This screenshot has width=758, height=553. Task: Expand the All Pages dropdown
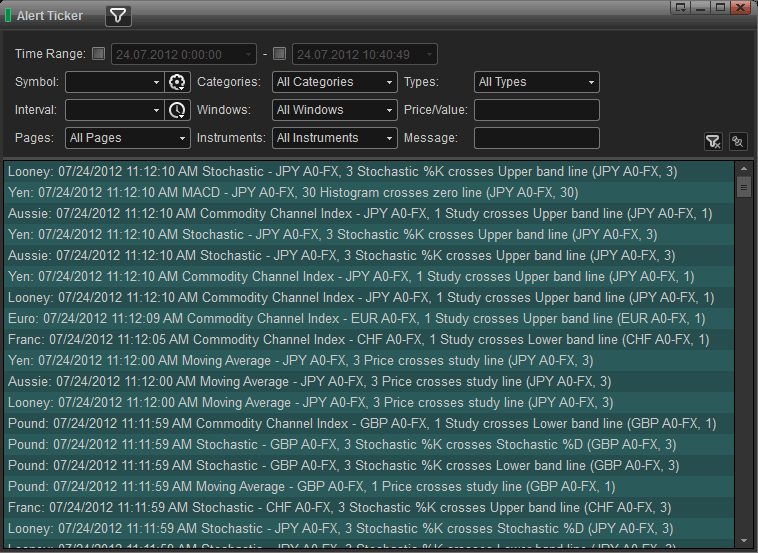(127, 138)
